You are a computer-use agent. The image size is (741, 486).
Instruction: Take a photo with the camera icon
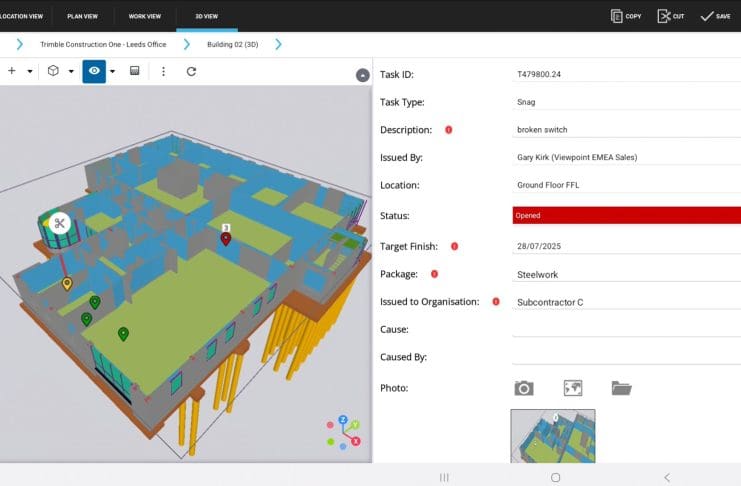click(x=524, y=388)
